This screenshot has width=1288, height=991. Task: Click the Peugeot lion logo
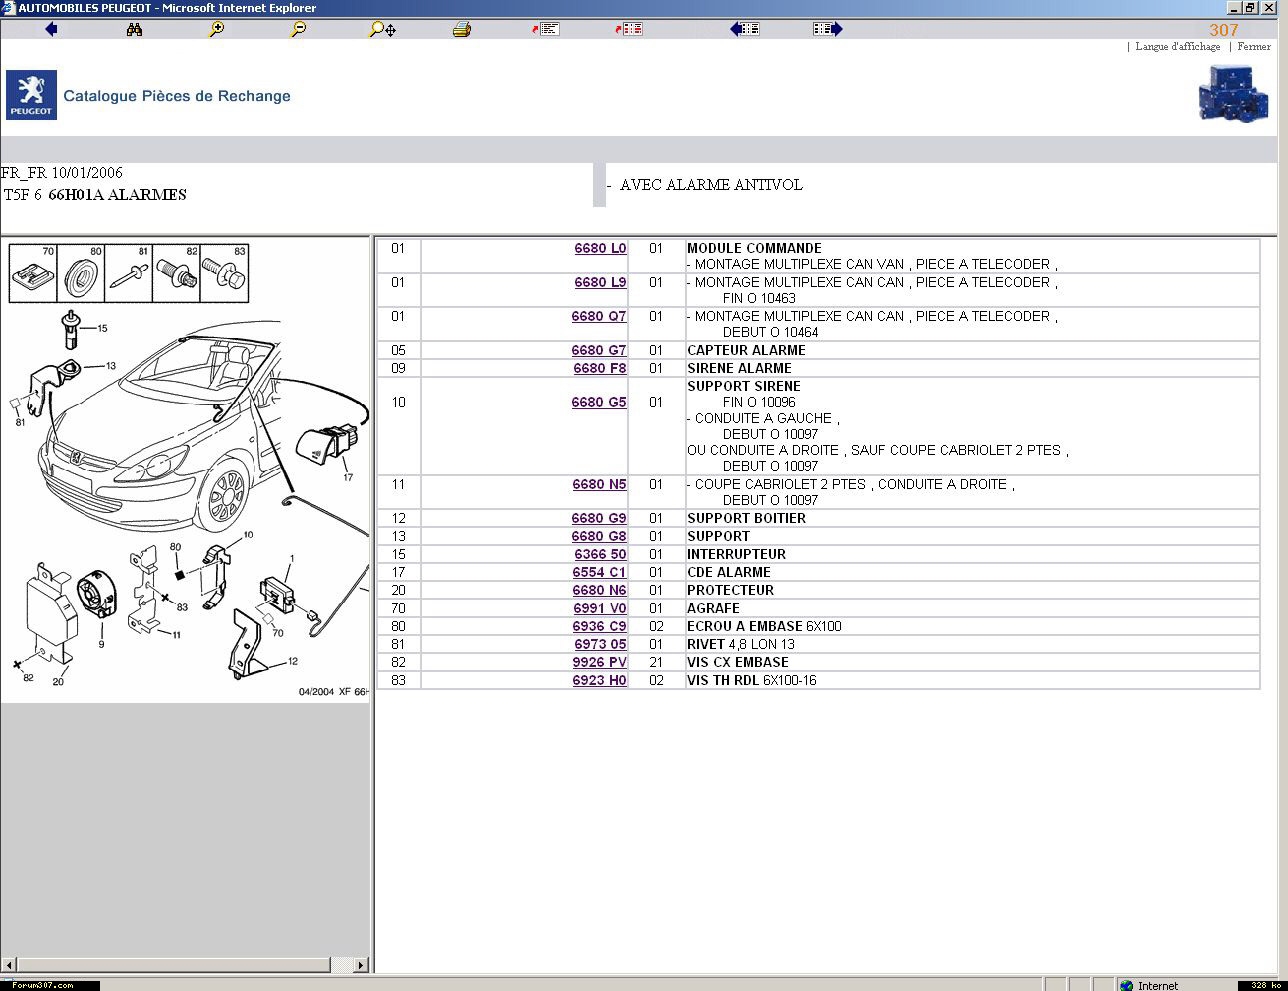point(32,95)
